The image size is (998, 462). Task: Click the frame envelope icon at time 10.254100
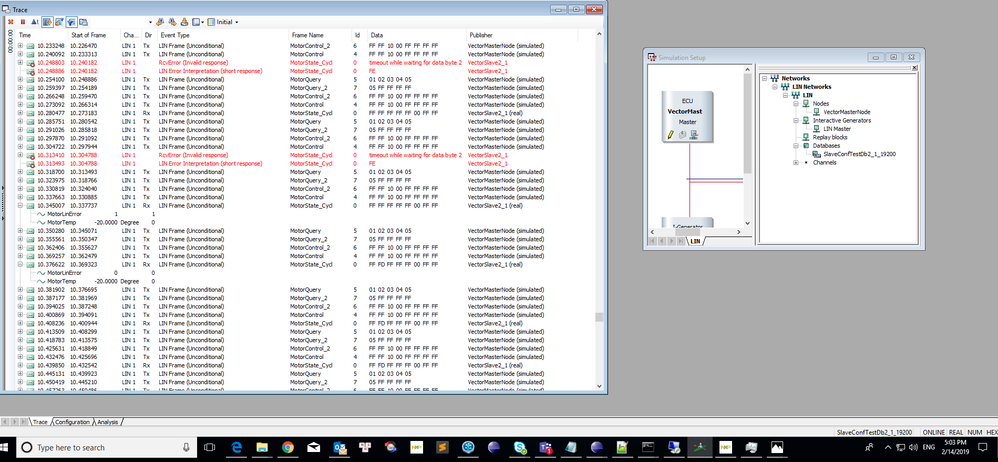tap(30, 80)
